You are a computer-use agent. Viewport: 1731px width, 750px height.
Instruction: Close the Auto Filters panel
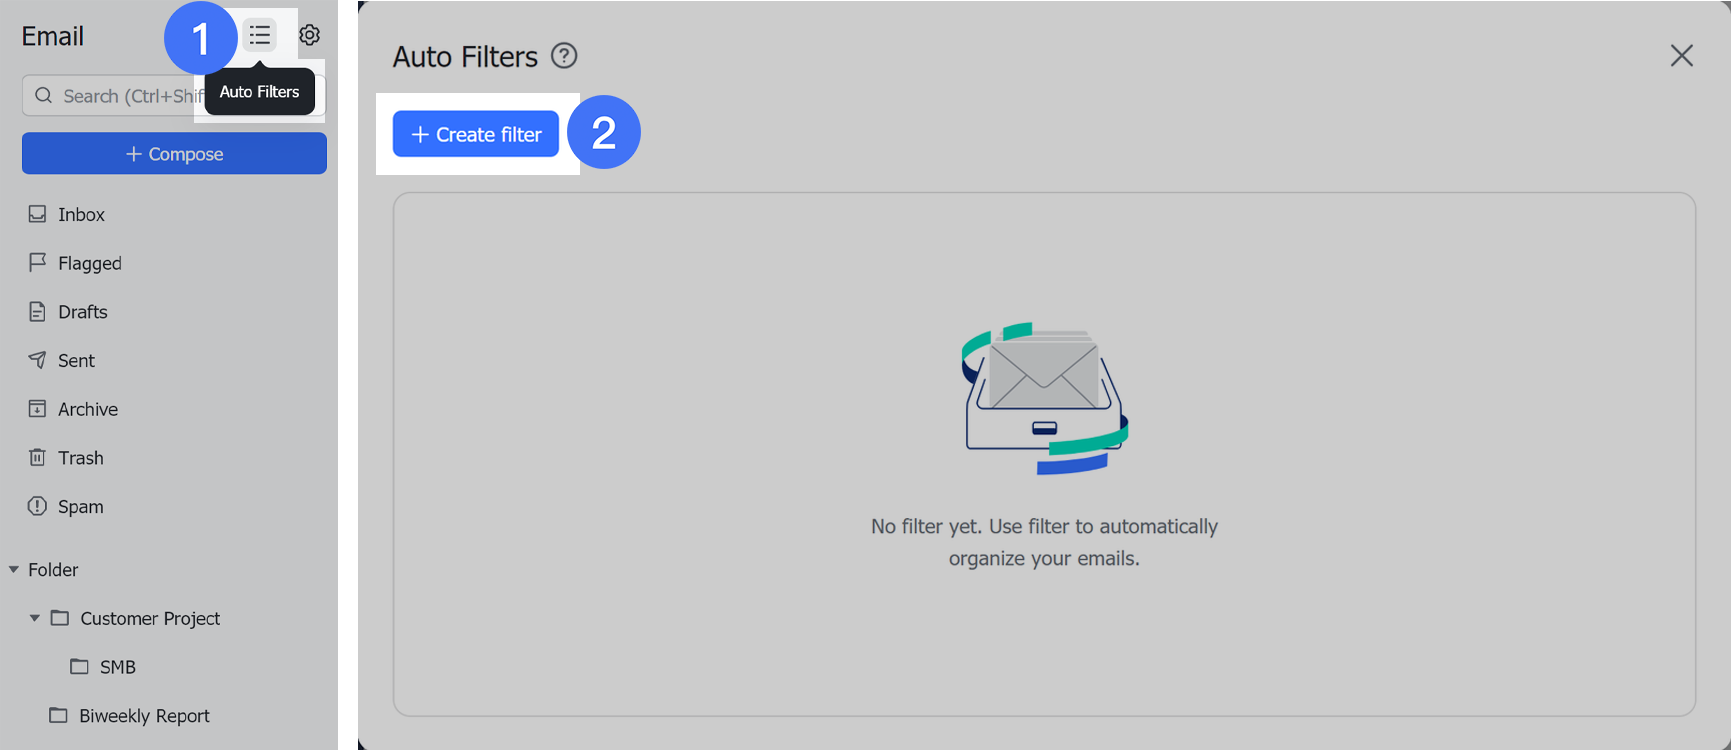pyautogui.click(x=1682, y=56)
